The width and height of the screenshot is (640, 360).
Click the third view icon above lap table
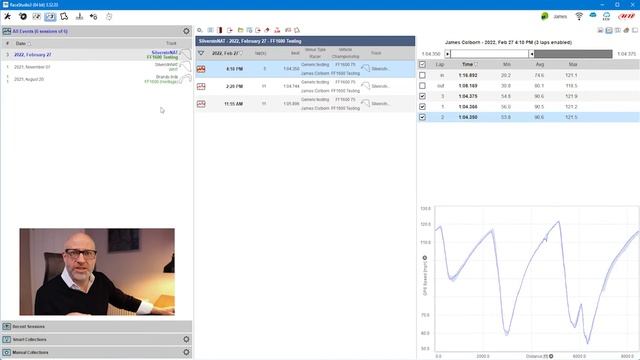tap(618, 30)
